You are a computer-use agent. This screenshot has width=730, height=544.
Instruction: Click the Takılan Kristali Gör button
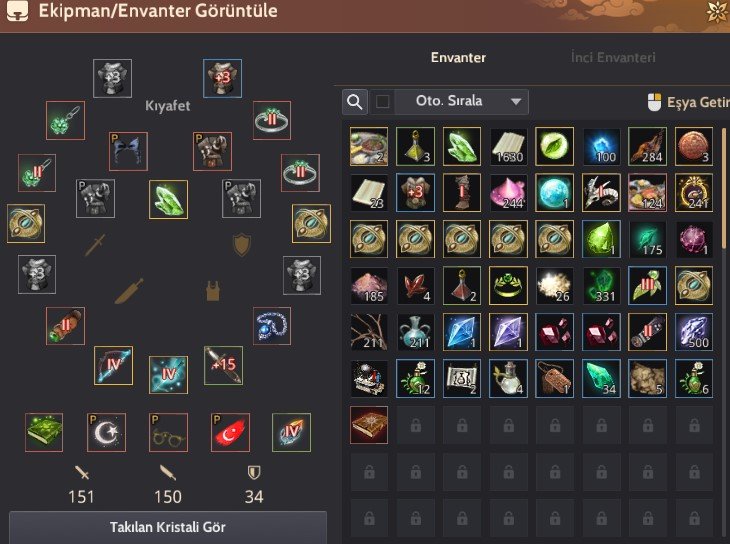tap(168, 527)
